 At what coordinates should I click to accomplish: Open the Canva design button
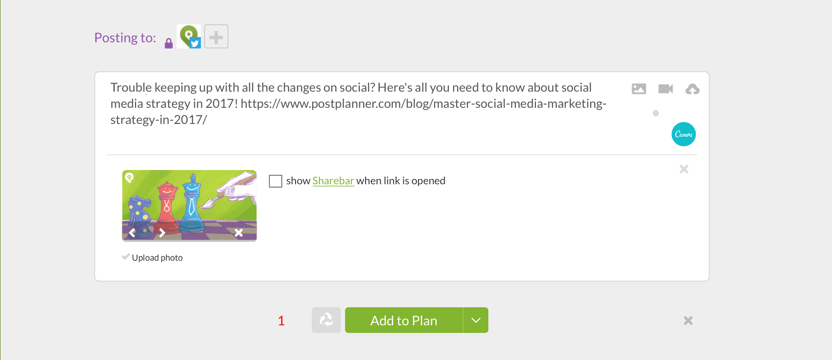683,134
